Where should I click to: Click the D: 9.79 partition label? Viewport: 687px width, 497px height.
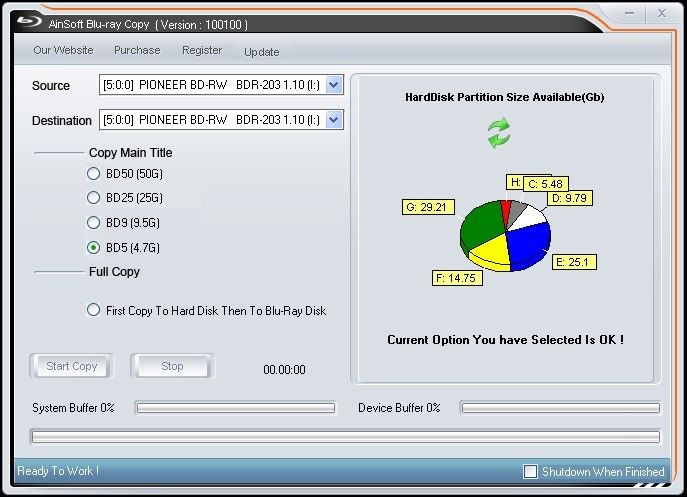(x=570, y=198)
